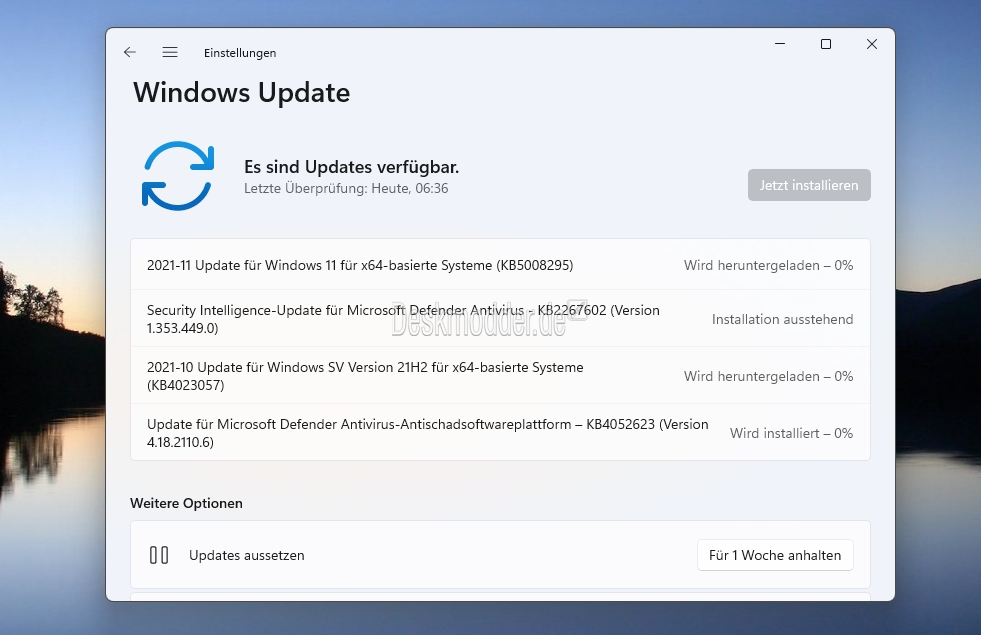Select the KB4052623 Defender platform update entry
Screen dimensions: 981x635
[x=500, y=432]
